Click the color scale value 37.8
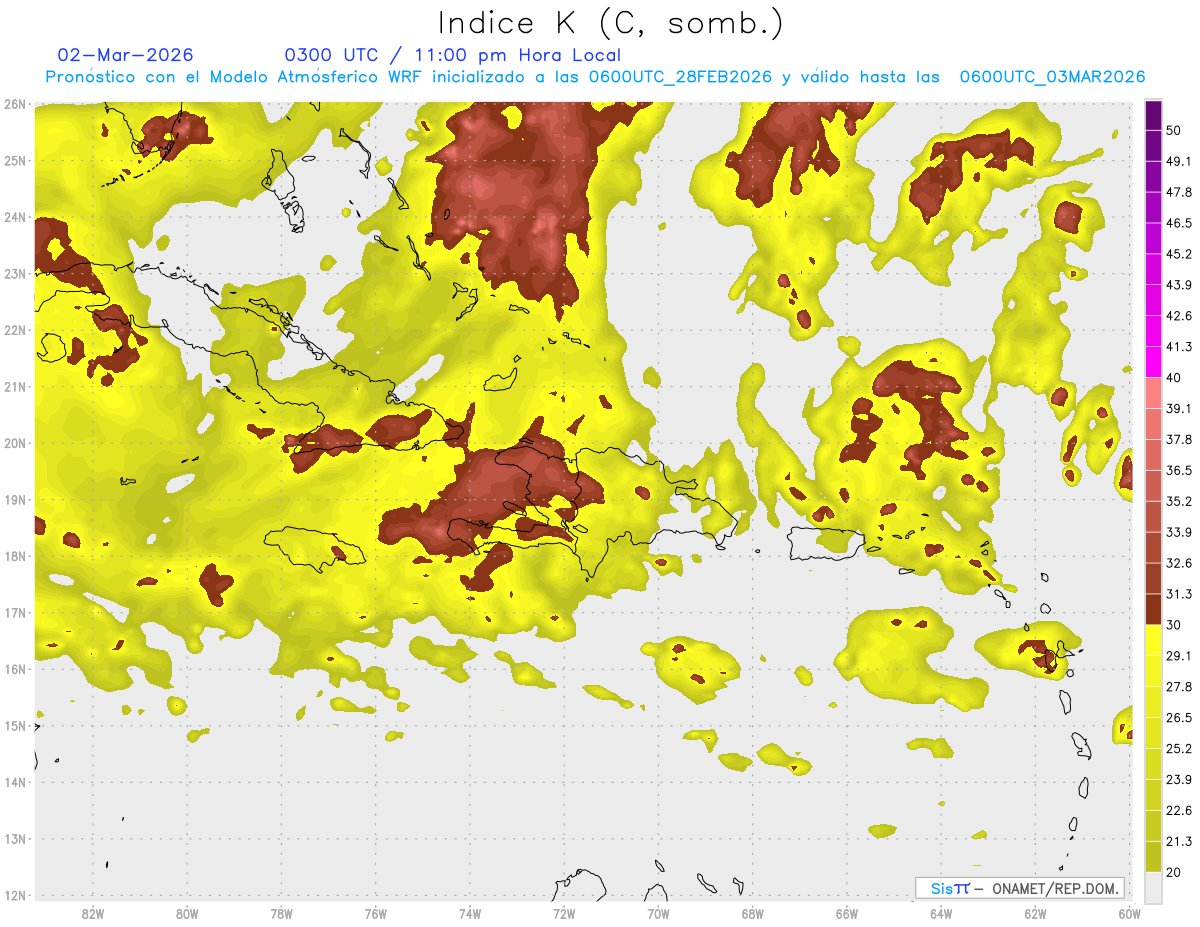Screen dimensions: 1200x927 pyautogui.click(x=1179, y=439)
